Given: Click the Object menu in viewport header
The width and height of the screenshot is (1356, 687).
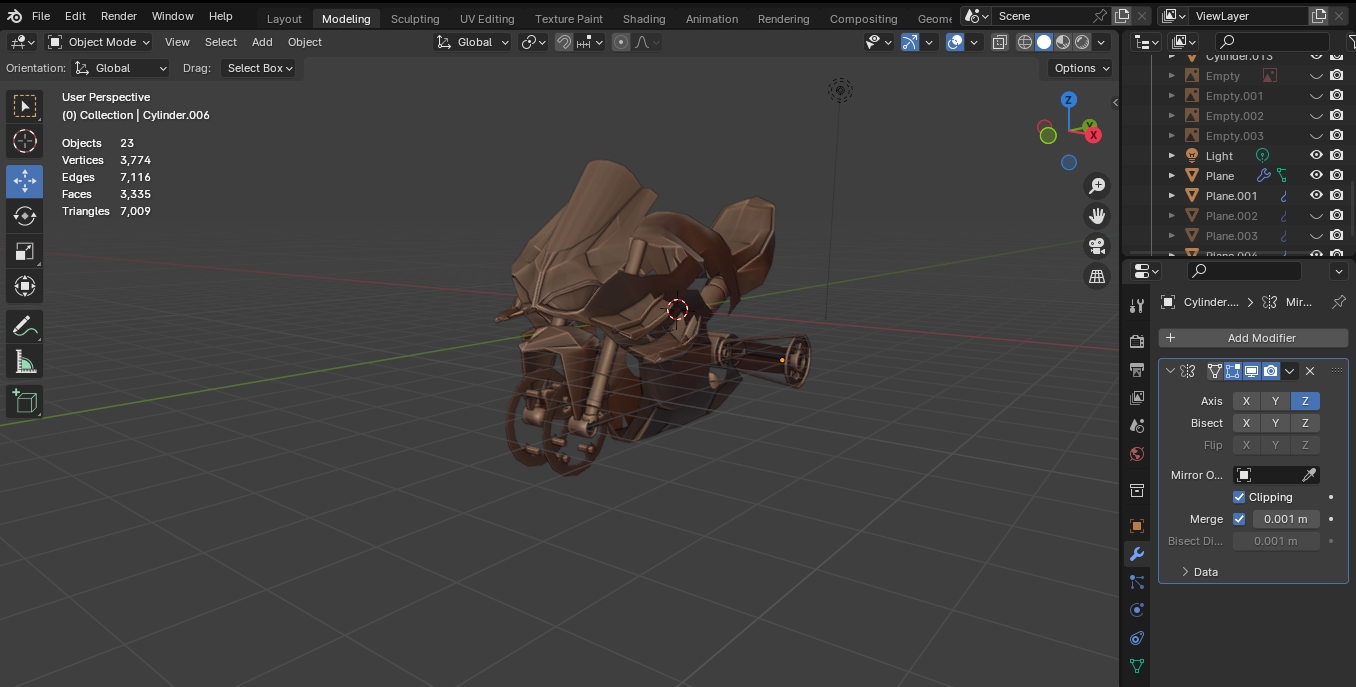Looking at the screenshot, I should point(305,42).
